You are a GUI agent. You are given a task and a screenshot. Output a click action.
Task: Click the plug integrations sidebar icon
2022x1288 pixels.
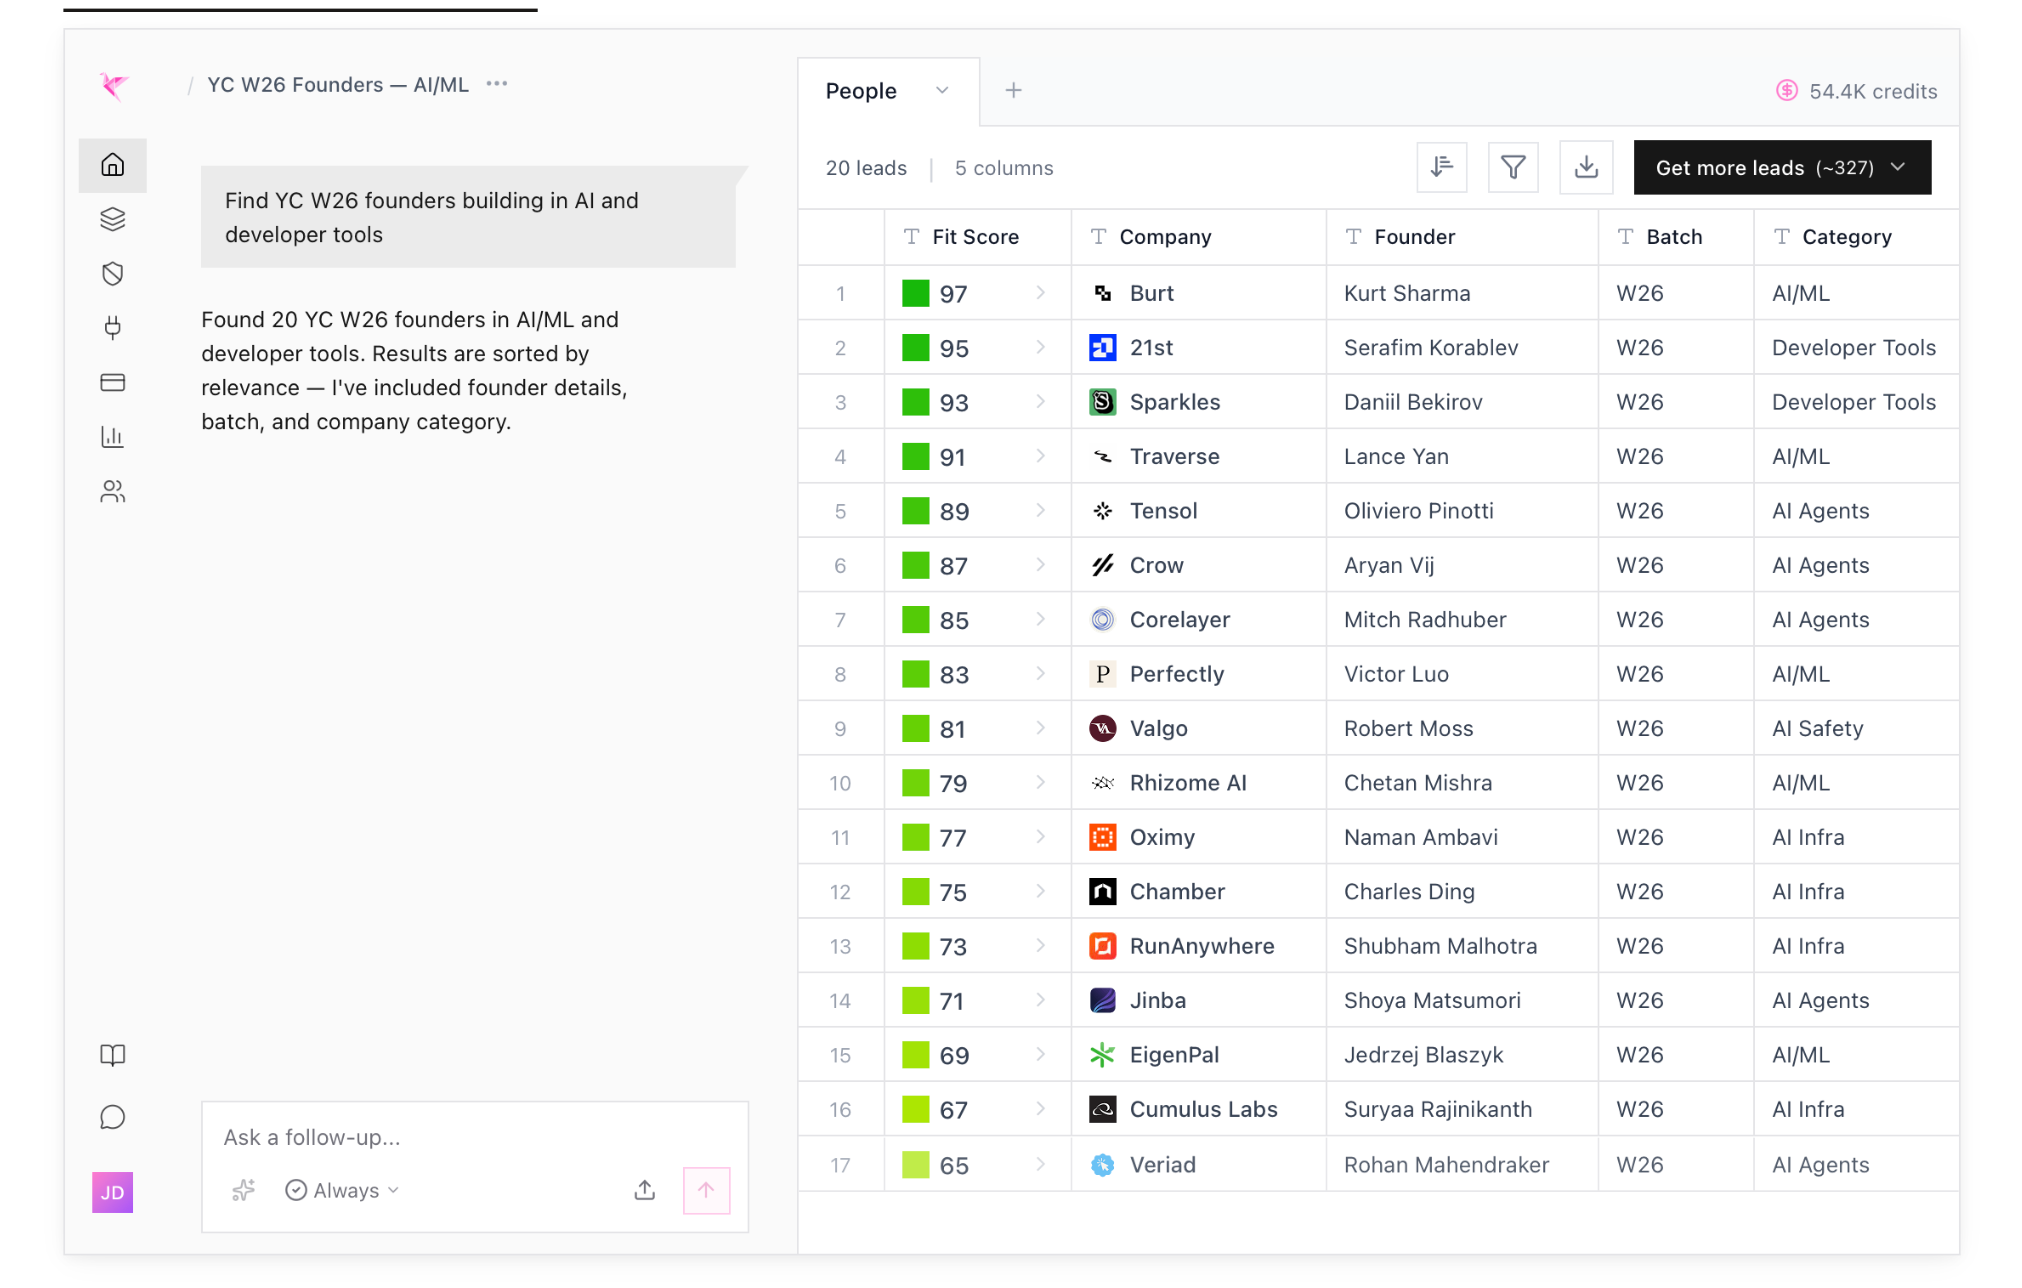pyautogui.click(x=112, y=328)
